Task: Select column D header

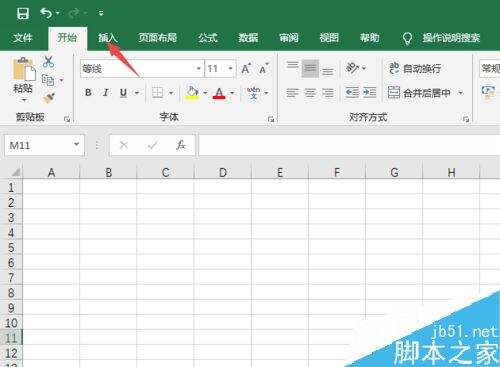Action: pos(223,172)
